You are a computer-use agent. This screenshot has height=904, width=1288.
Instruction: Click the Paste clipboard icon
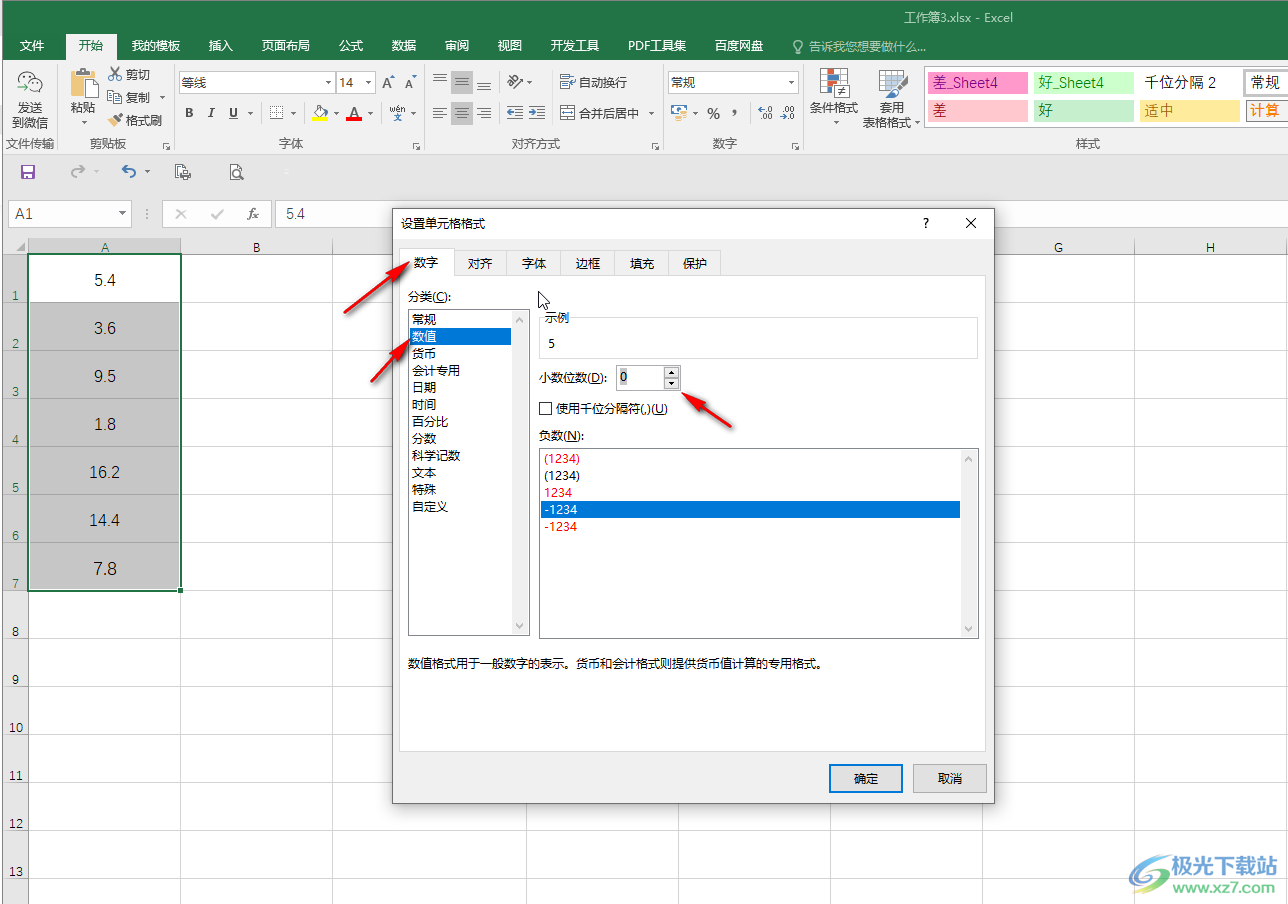point(84,82)
